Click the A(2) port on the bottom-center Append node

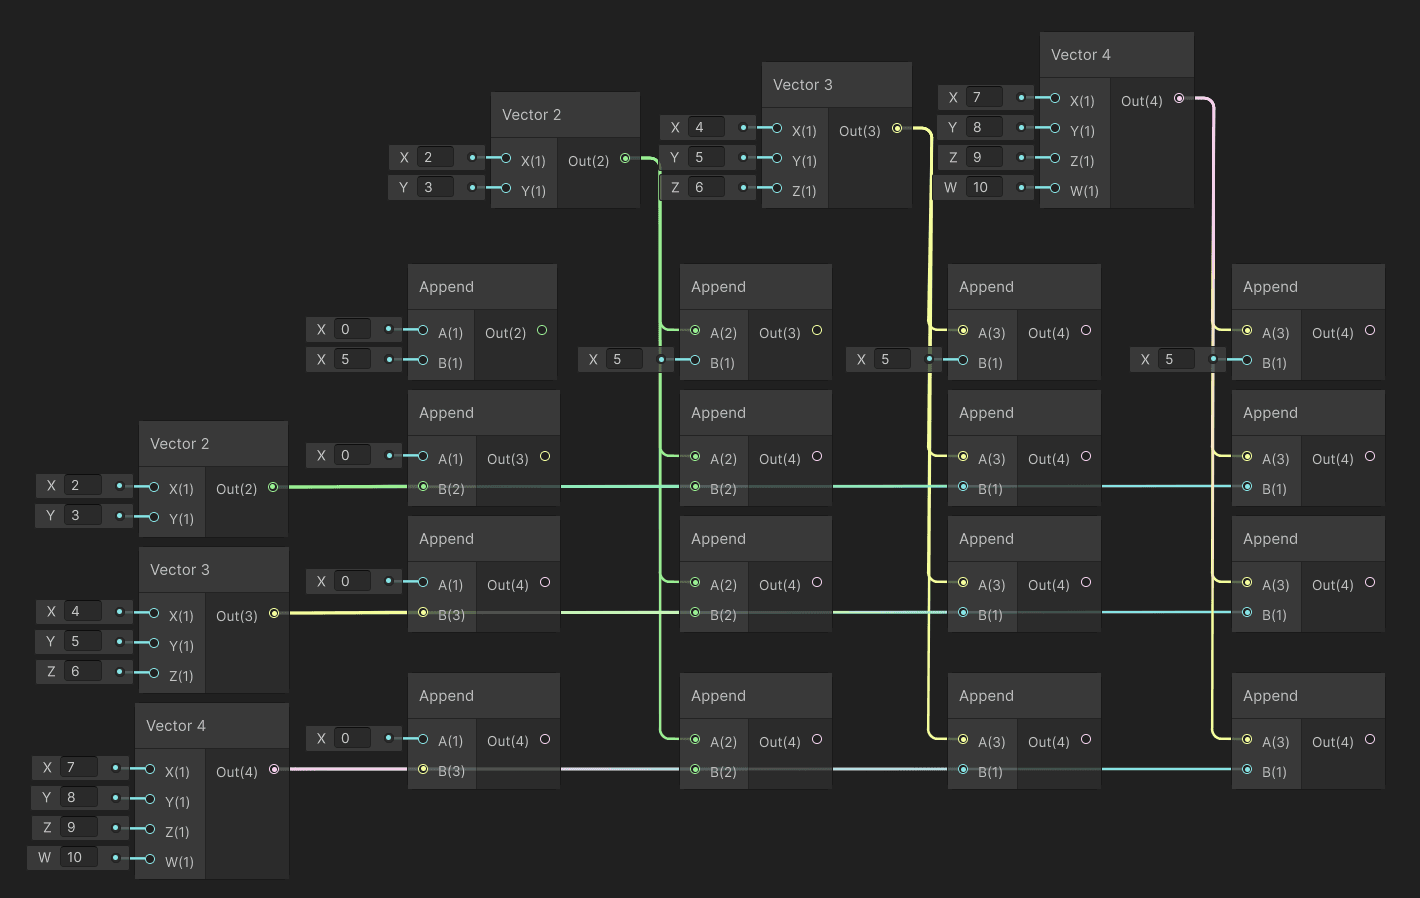click(x=694, y=741)
